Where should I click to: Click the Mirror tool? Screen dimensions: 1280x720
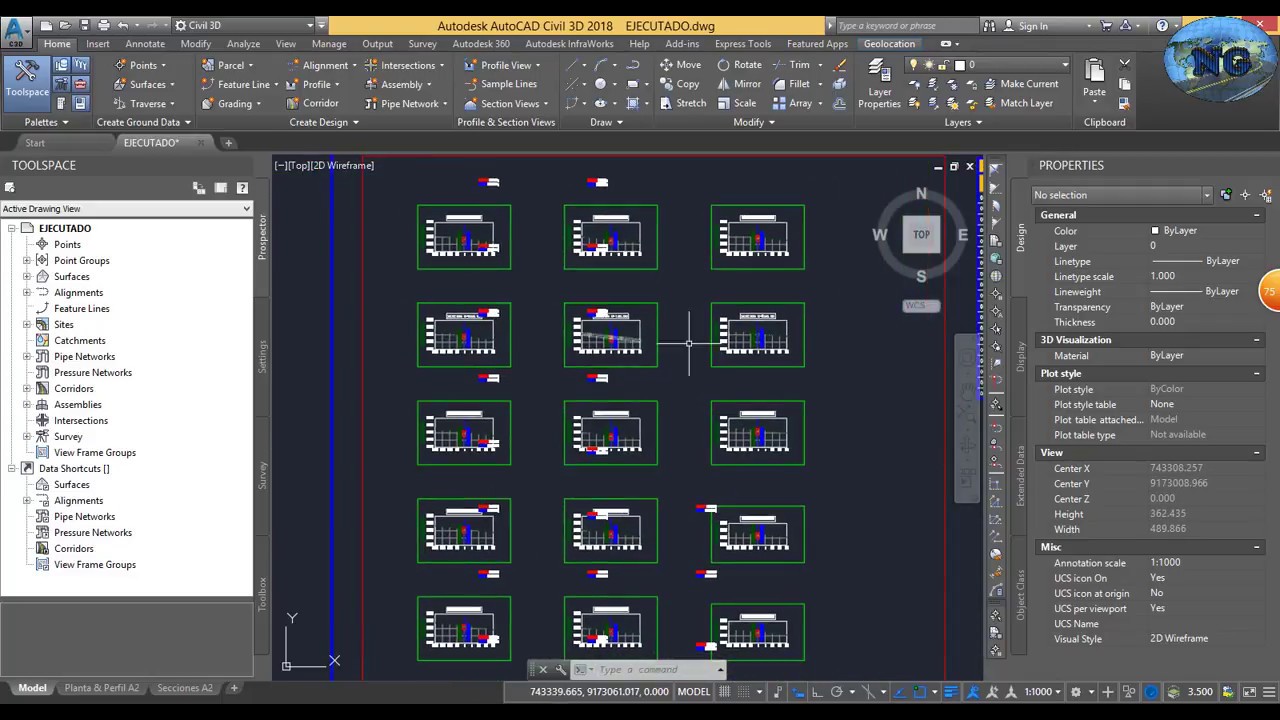(x=739, y=84)
